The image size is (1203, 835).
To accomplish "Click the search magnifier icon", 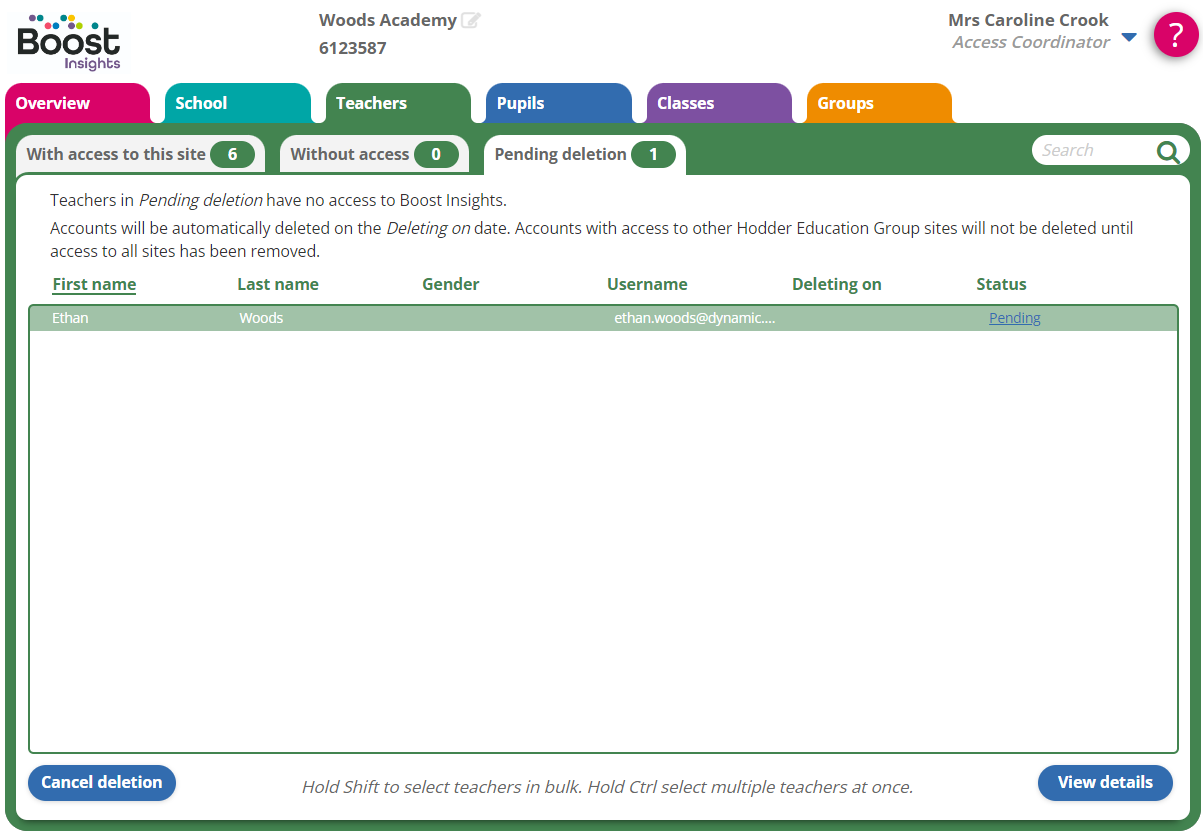I will point(1167,152).
